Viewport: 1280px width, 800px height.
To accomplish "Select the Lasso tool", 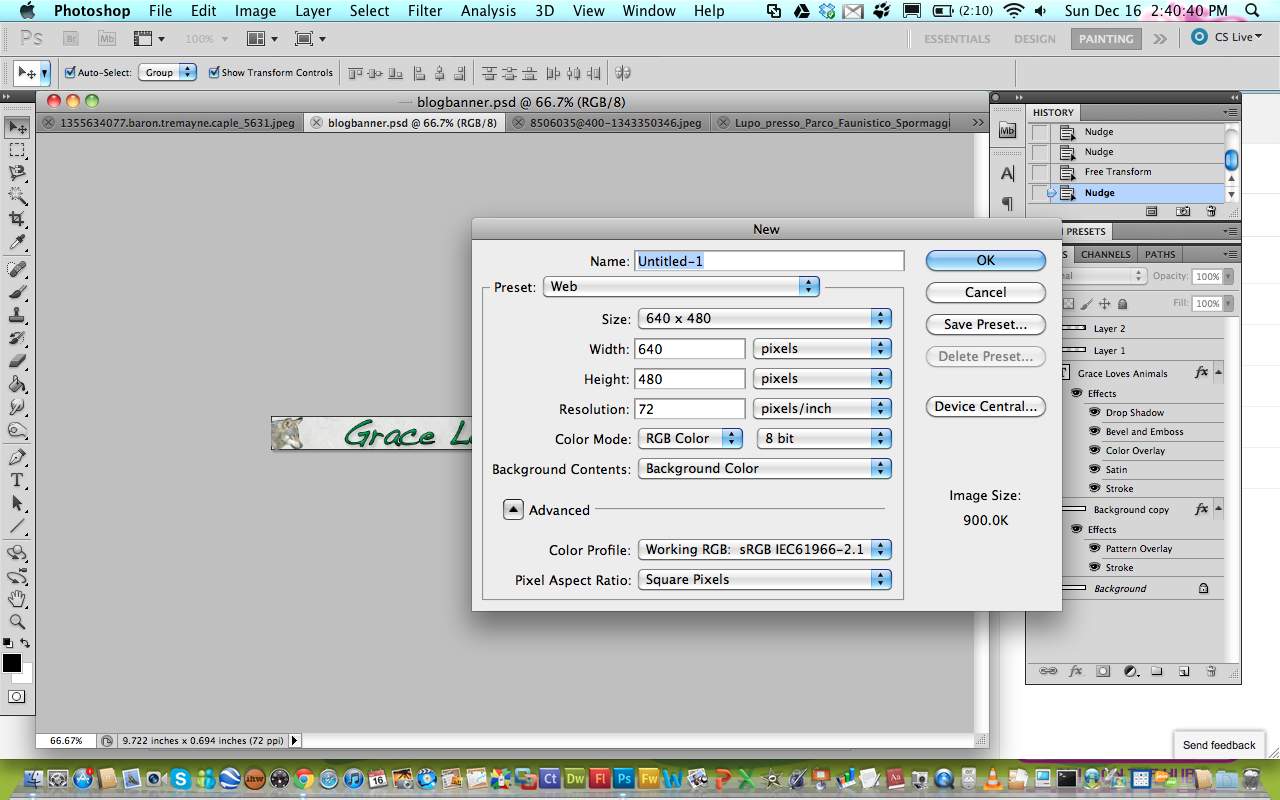I will 18,173.
